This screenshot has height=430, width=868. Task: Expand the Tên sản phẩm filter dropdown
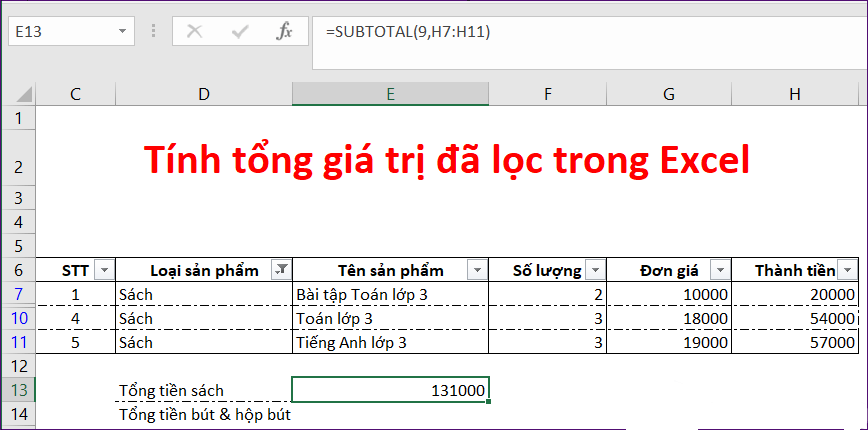[x=477, y=270]
